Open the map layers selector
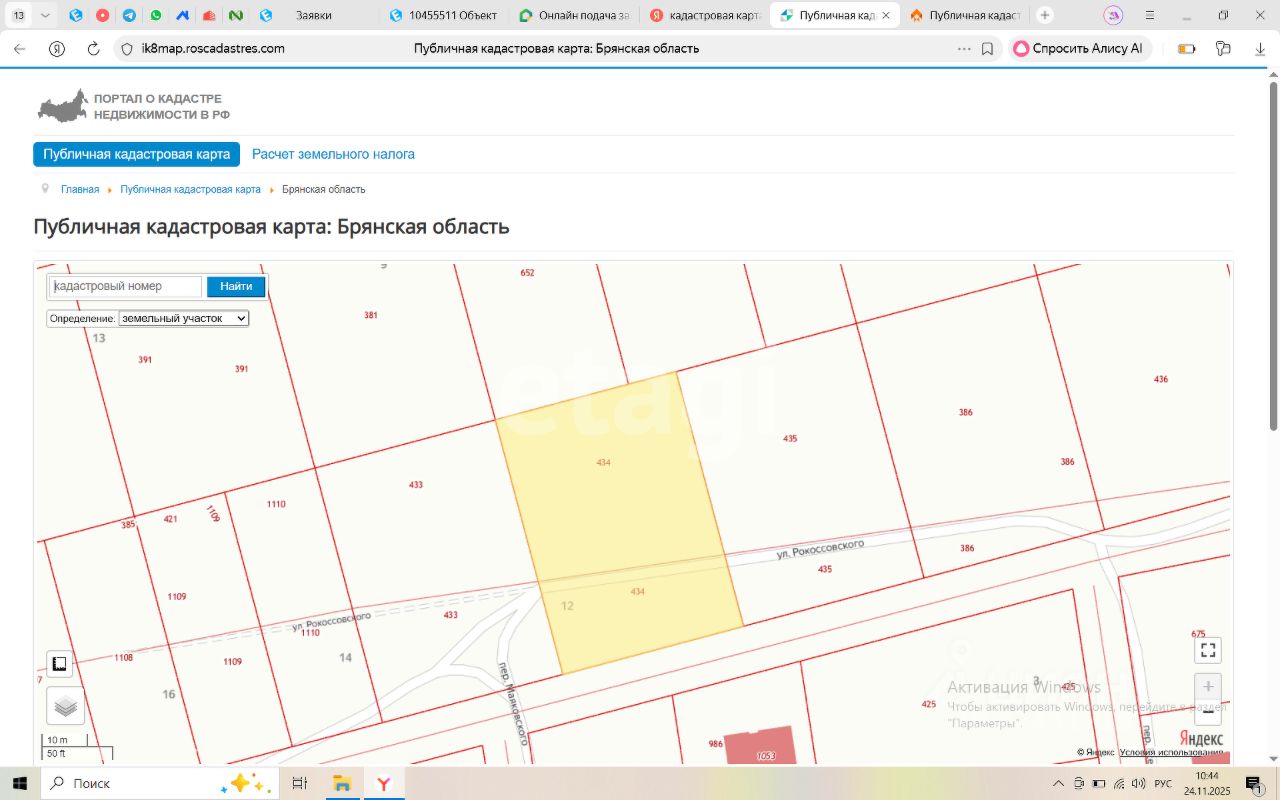This screenshot has height=800, width=1280. click(x=65, y=706)
